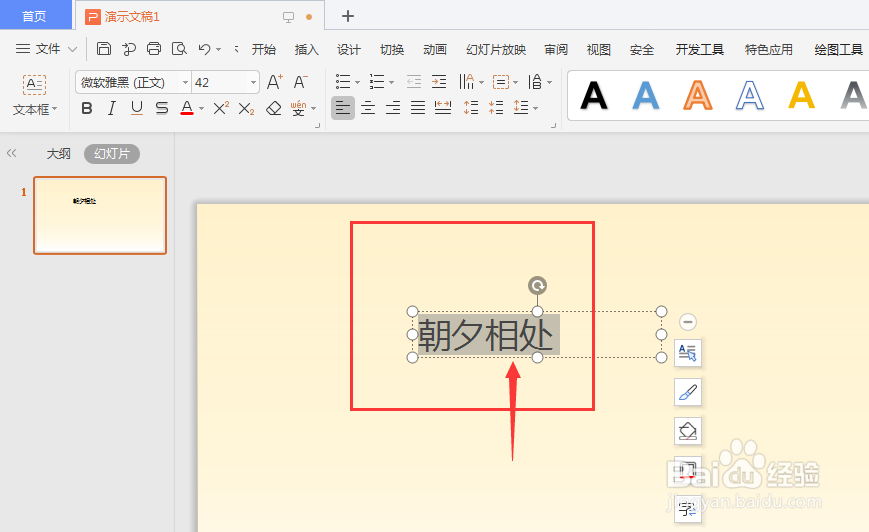Open the bullet list dropdown arrow
Image resolution: width=869 pixels, height=532 pixels.
[357, 83]
